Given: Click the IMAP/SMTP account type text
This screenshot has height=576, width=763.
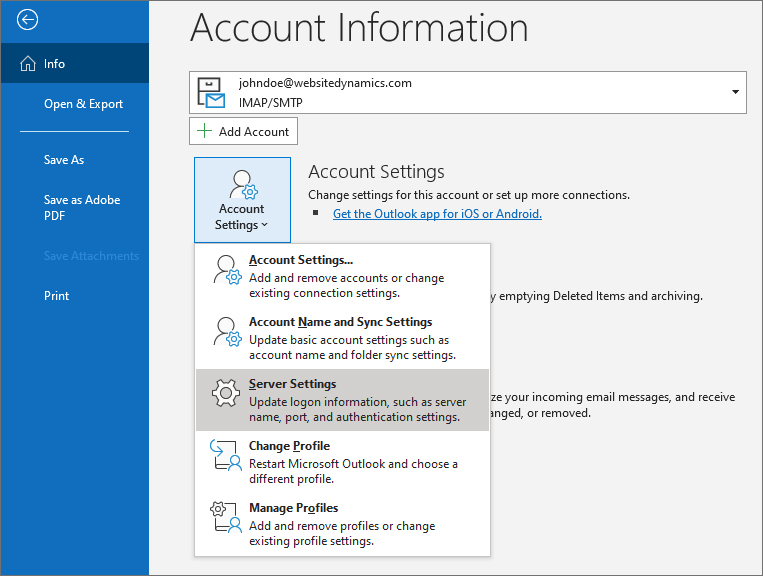Looking at the screenshot, I should coord(271,103).
